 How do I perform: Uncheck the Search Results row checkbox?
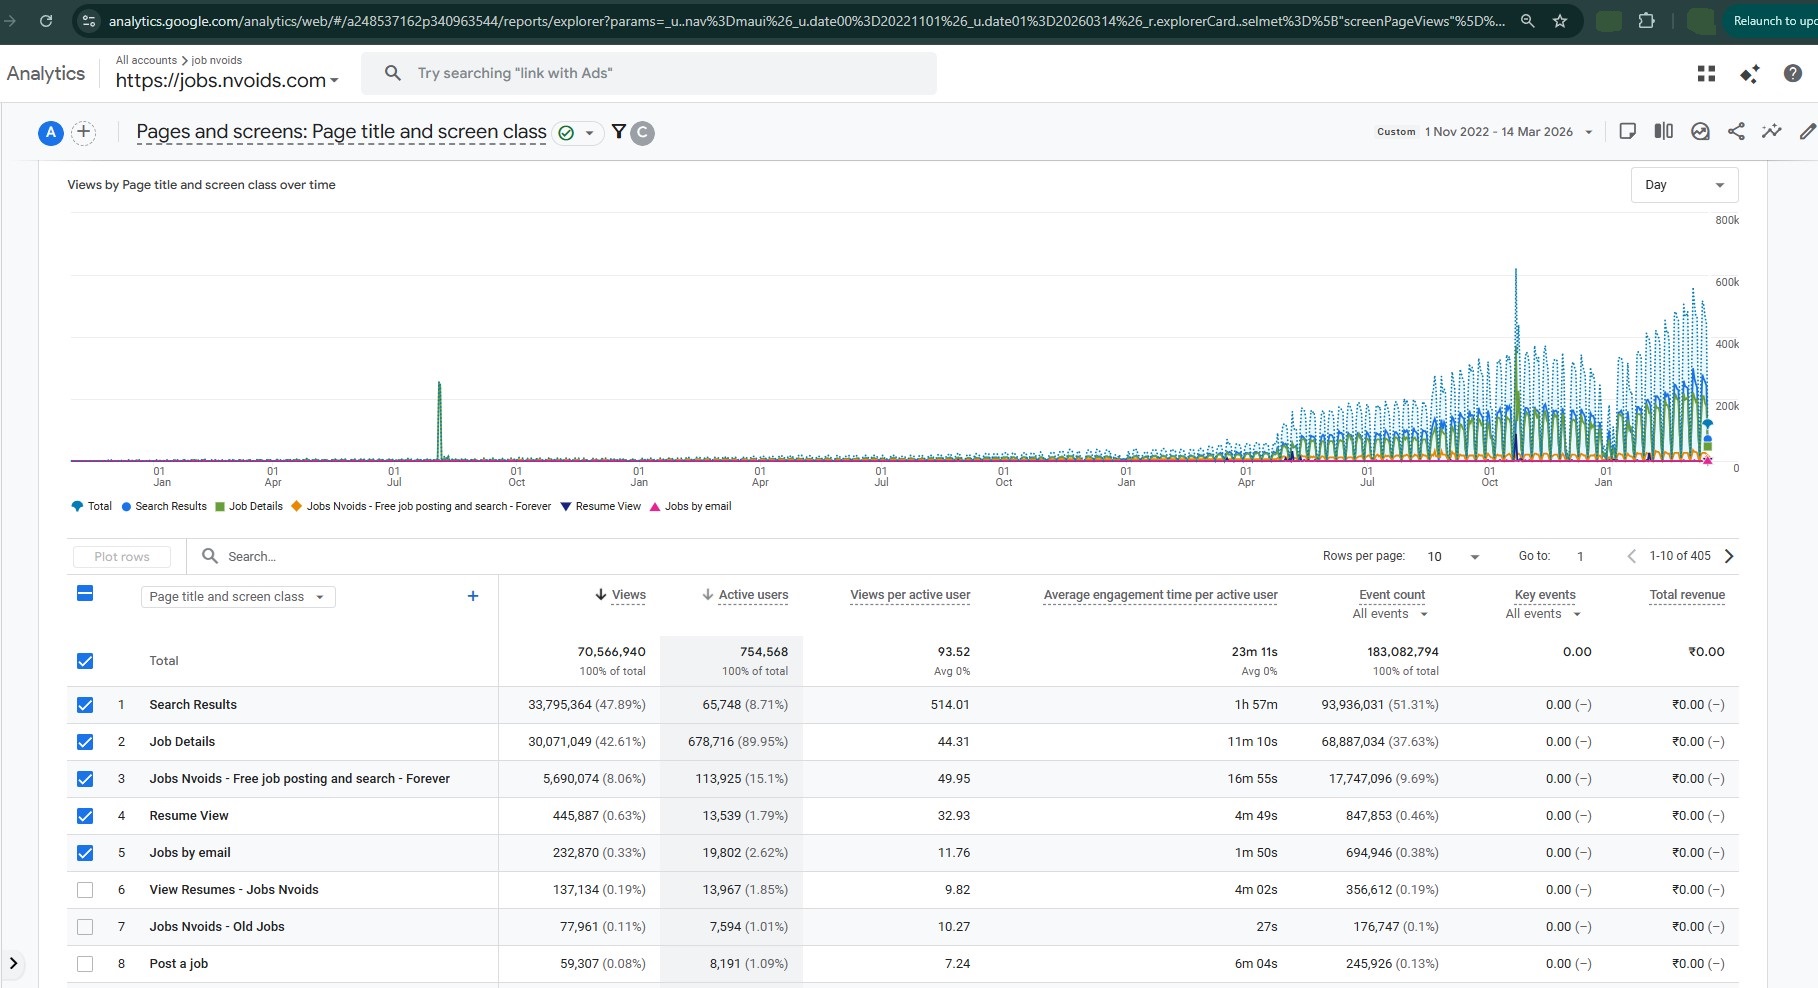point(85,705)
